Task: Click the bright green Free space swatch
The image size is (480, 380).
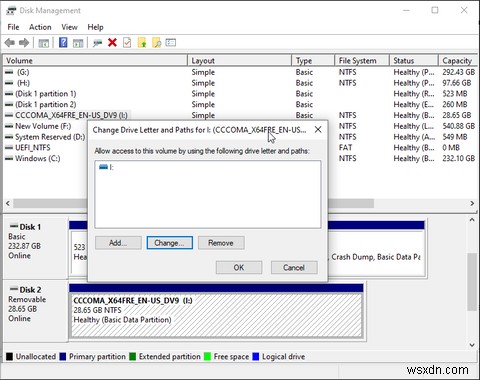Action: [x=207, y=357]
